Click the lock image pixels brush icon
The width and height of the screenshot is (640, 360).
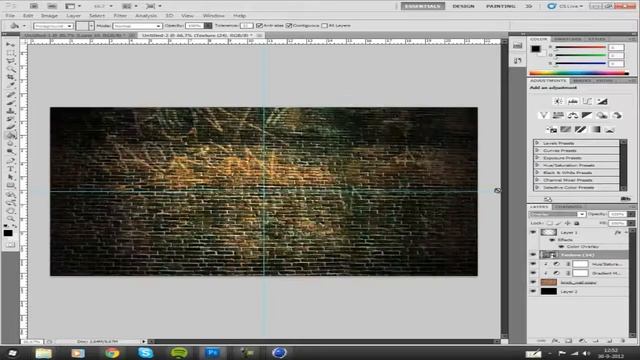(559, 223)
